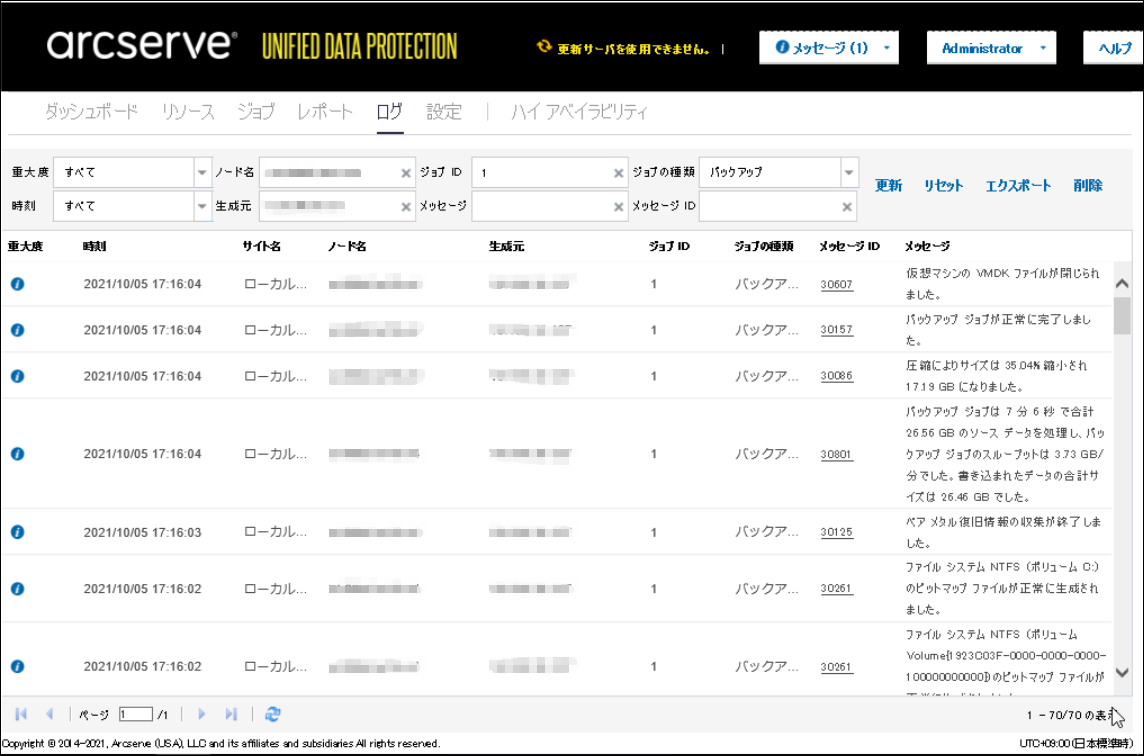Clear the ジョブ ID filter field
This screenshot has width=1144, height=756.
pyautogui.click(x=619, y=173)
